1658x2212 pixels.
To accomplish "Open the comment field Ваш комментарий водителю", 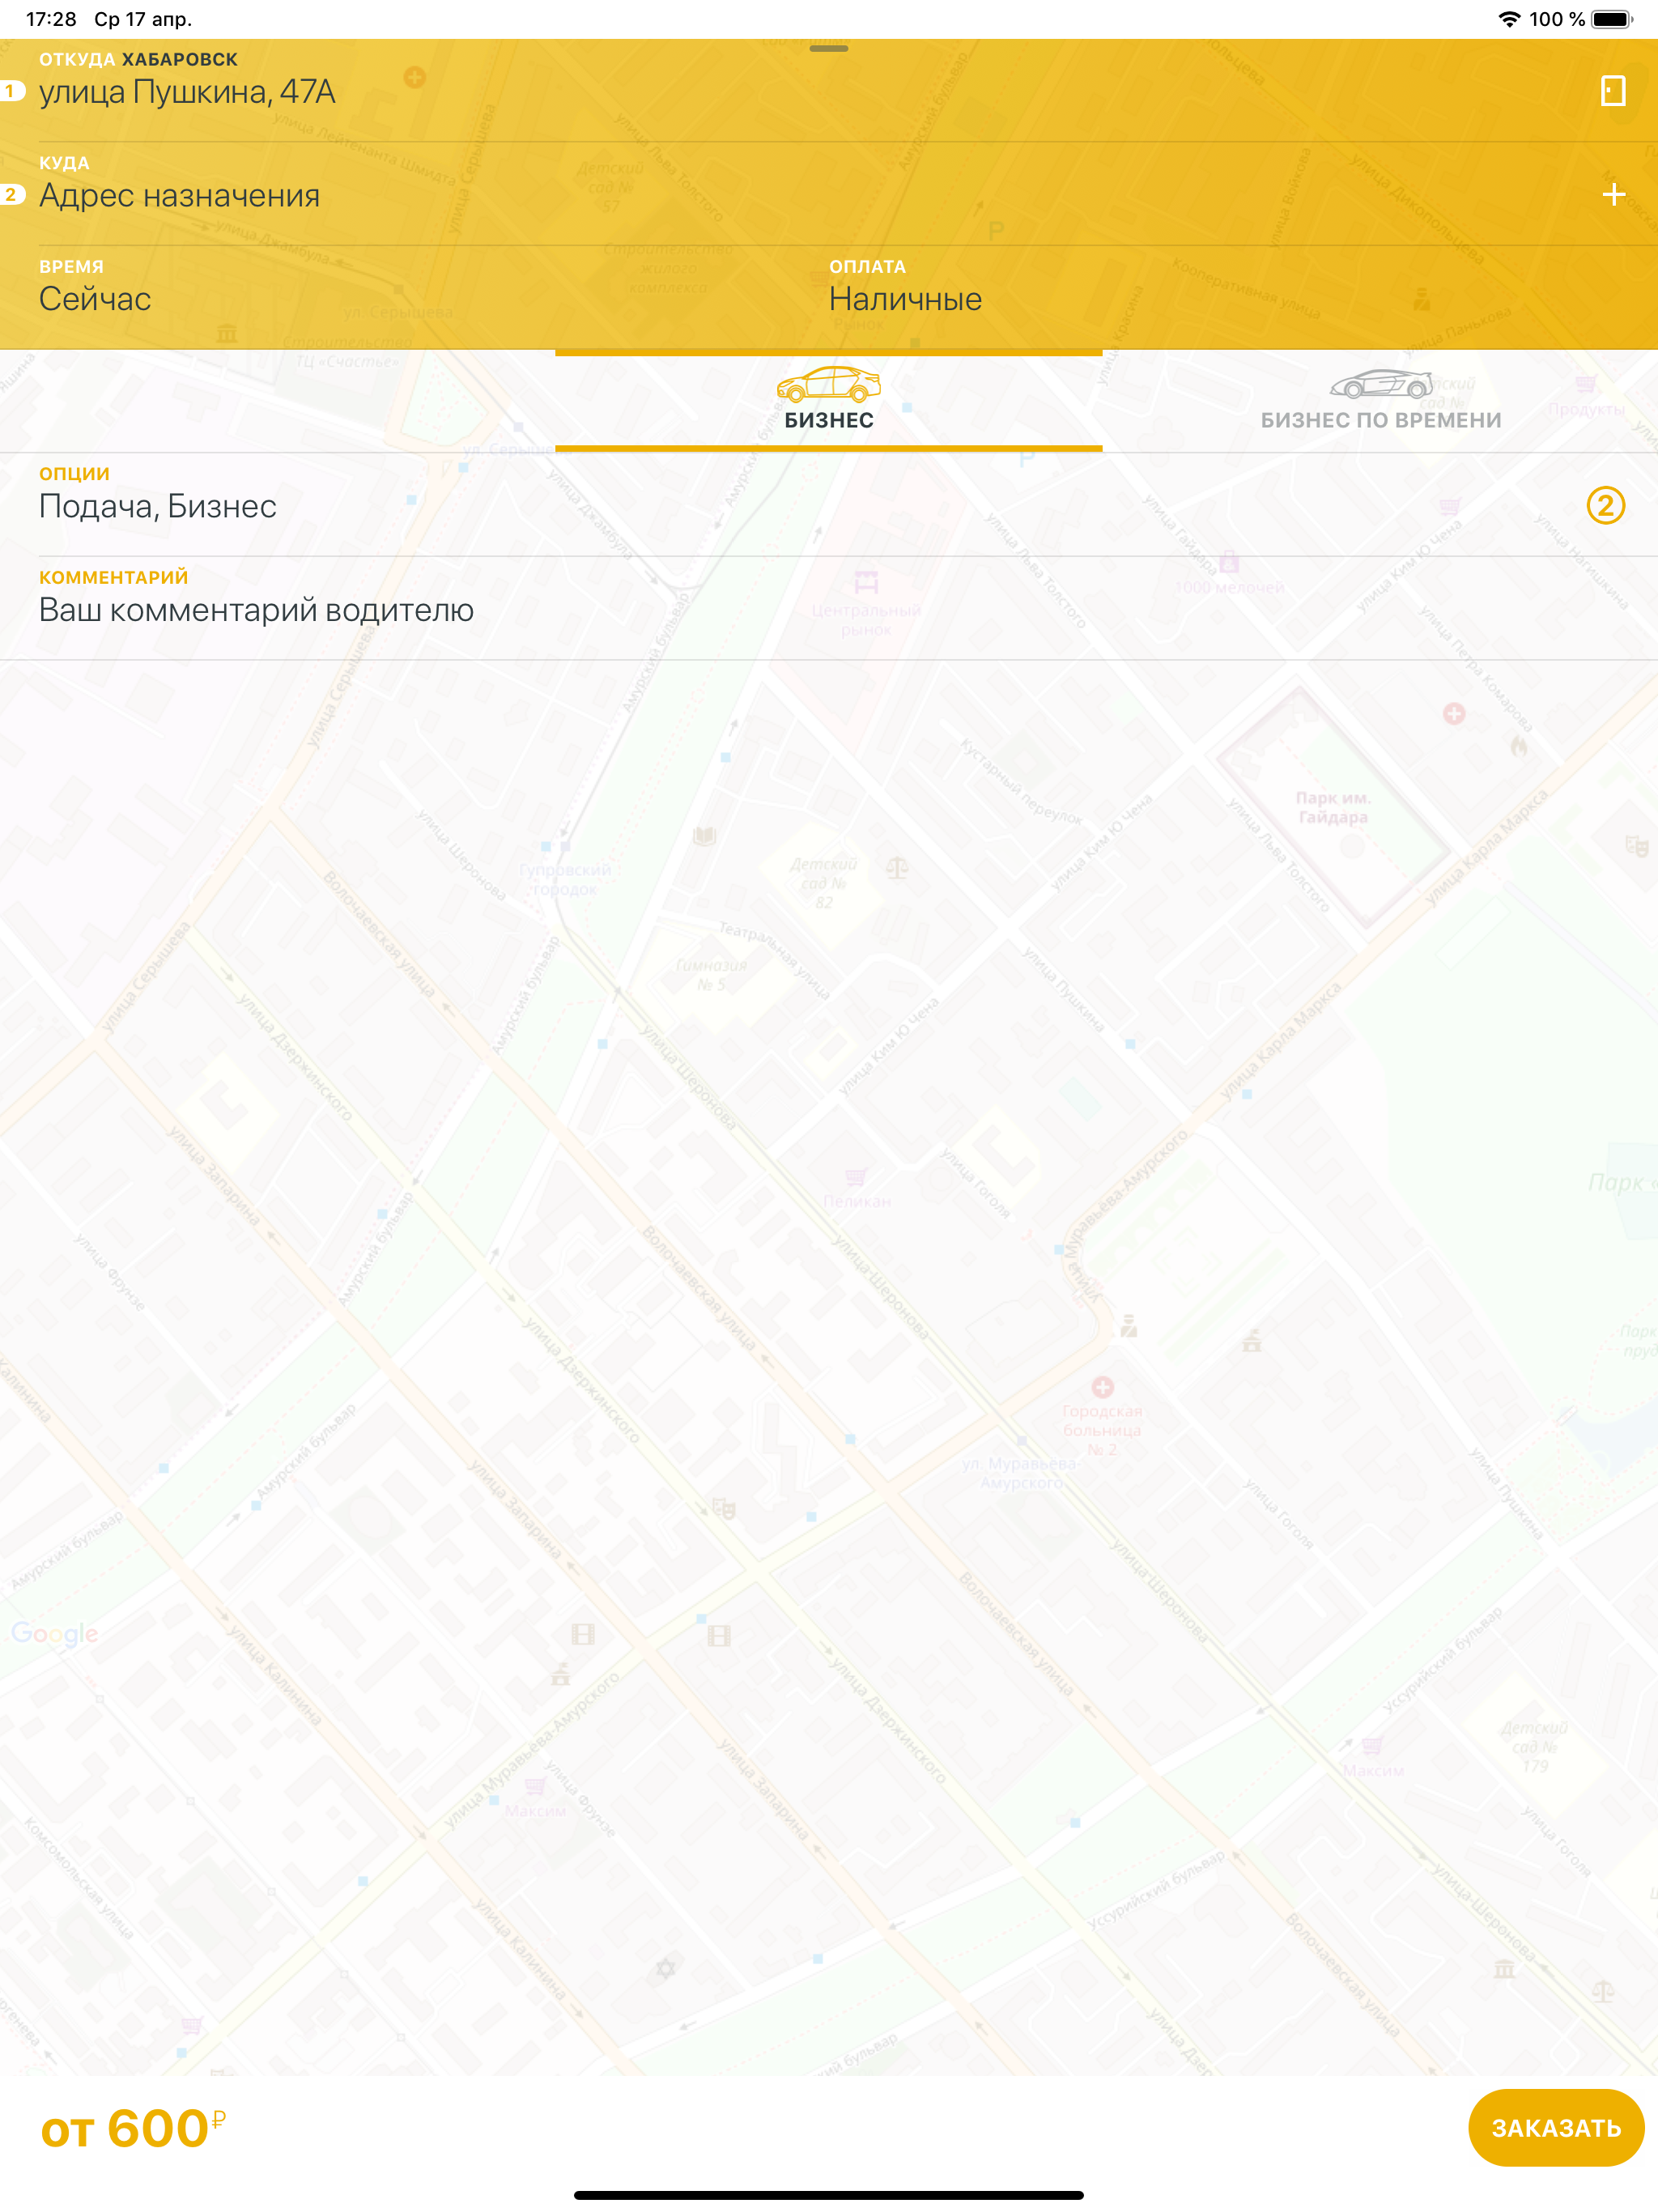I will coord(829,608).
